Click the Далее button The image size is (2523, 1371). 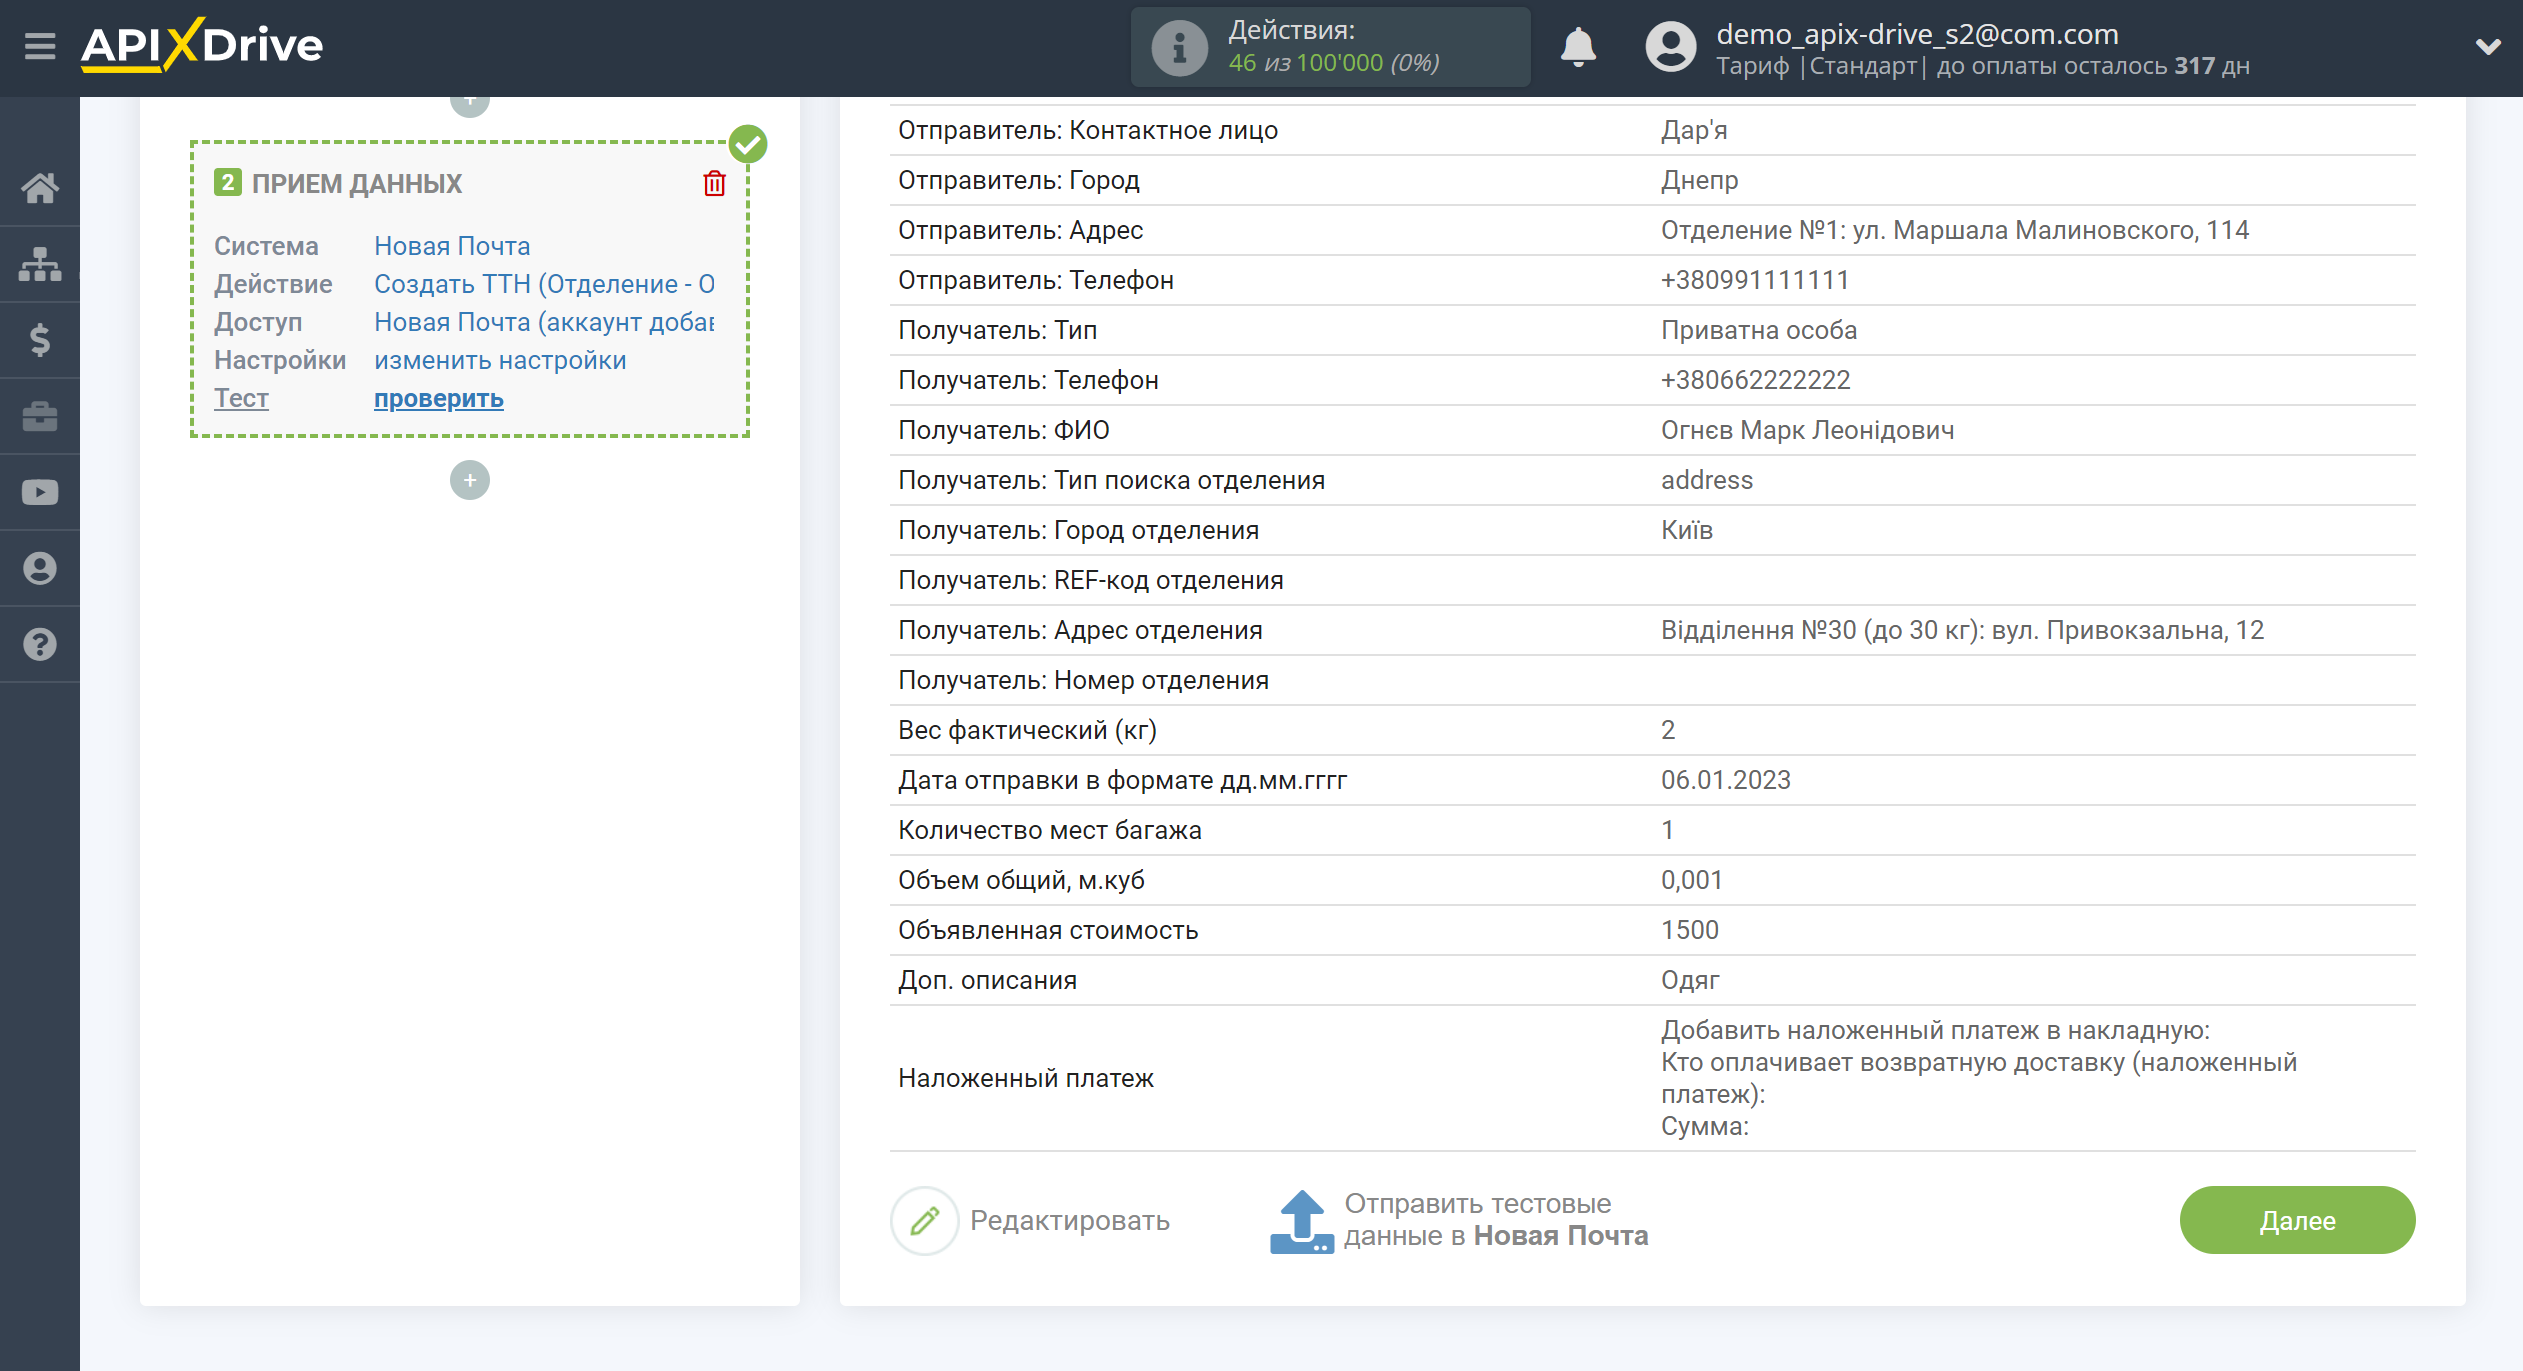pos(2297,1220)
